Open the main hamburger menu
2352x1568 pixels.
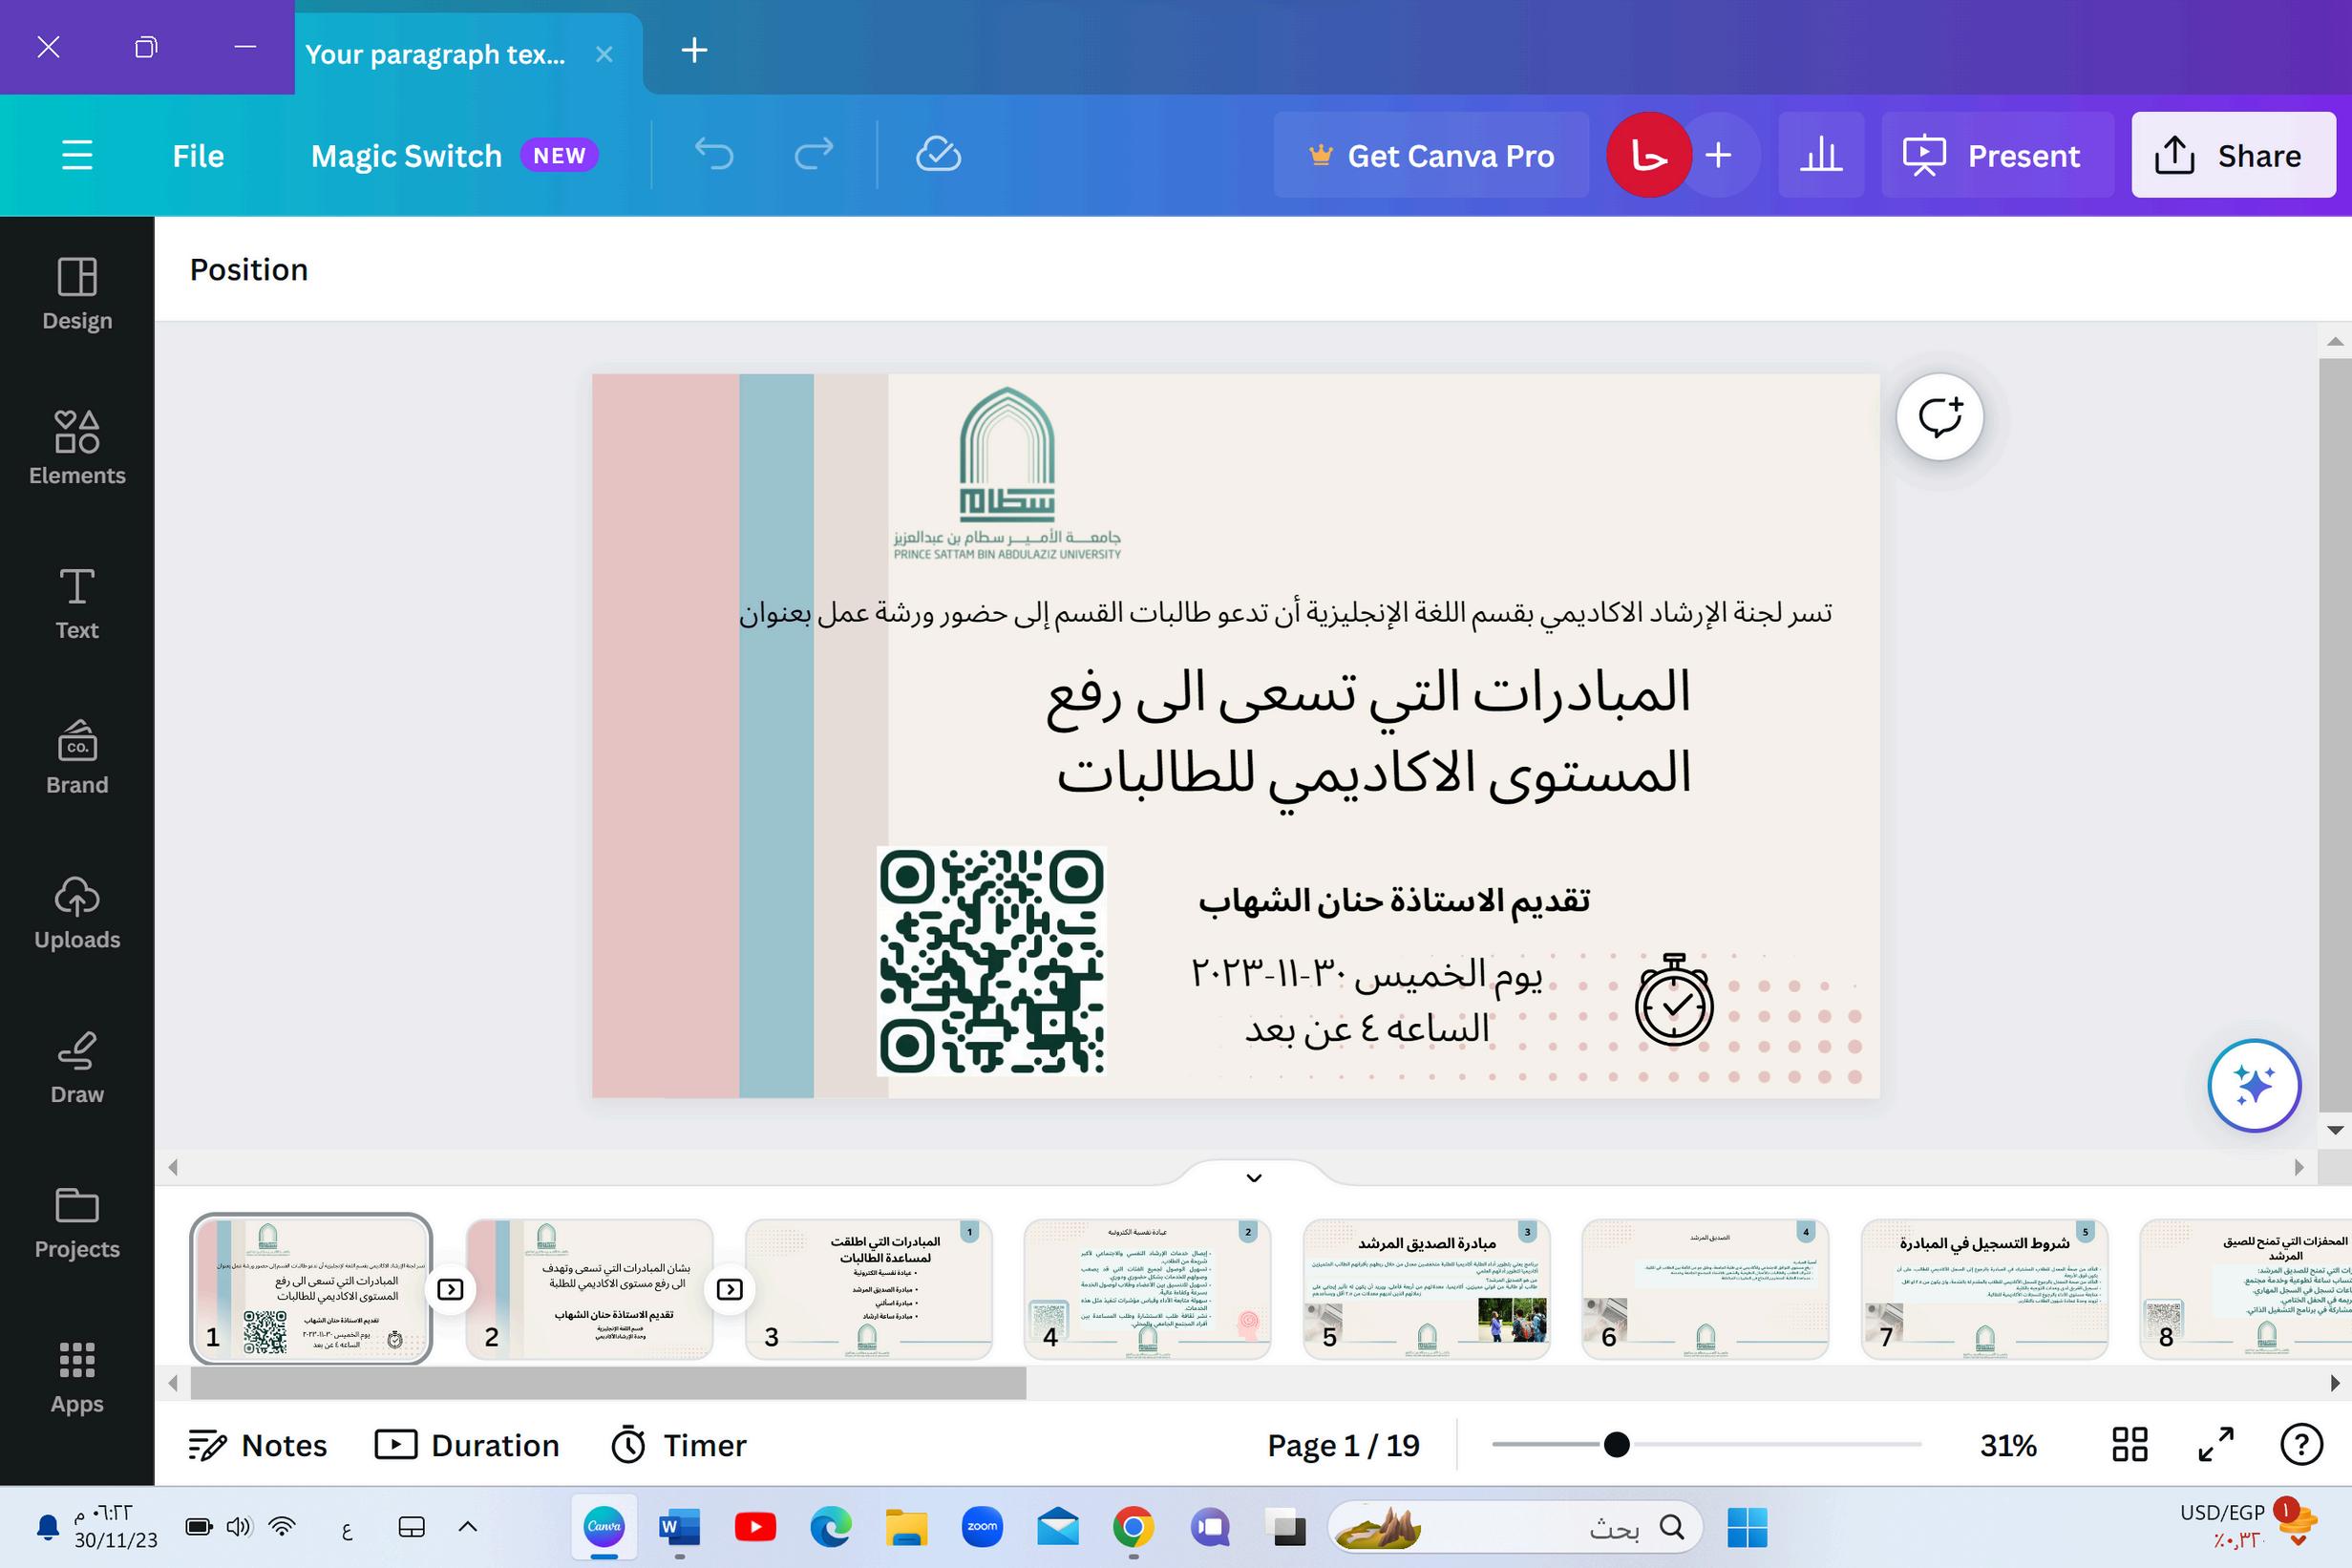click(x=77, y=155)
